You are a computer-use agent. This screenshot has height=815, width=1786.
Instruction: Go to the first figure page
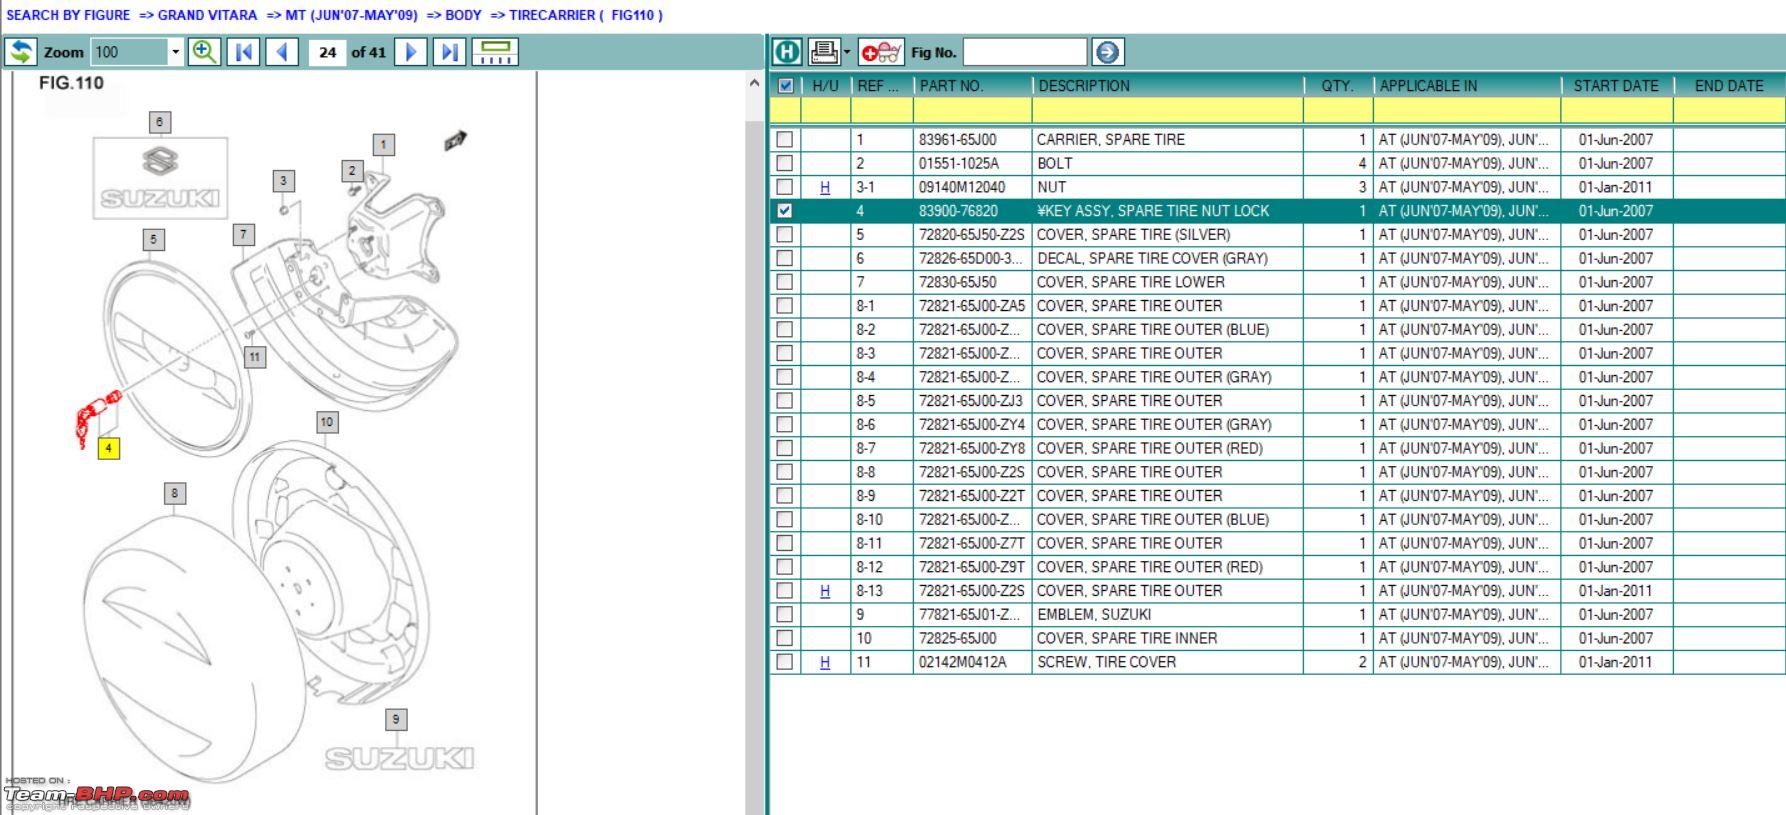(243, 52)
